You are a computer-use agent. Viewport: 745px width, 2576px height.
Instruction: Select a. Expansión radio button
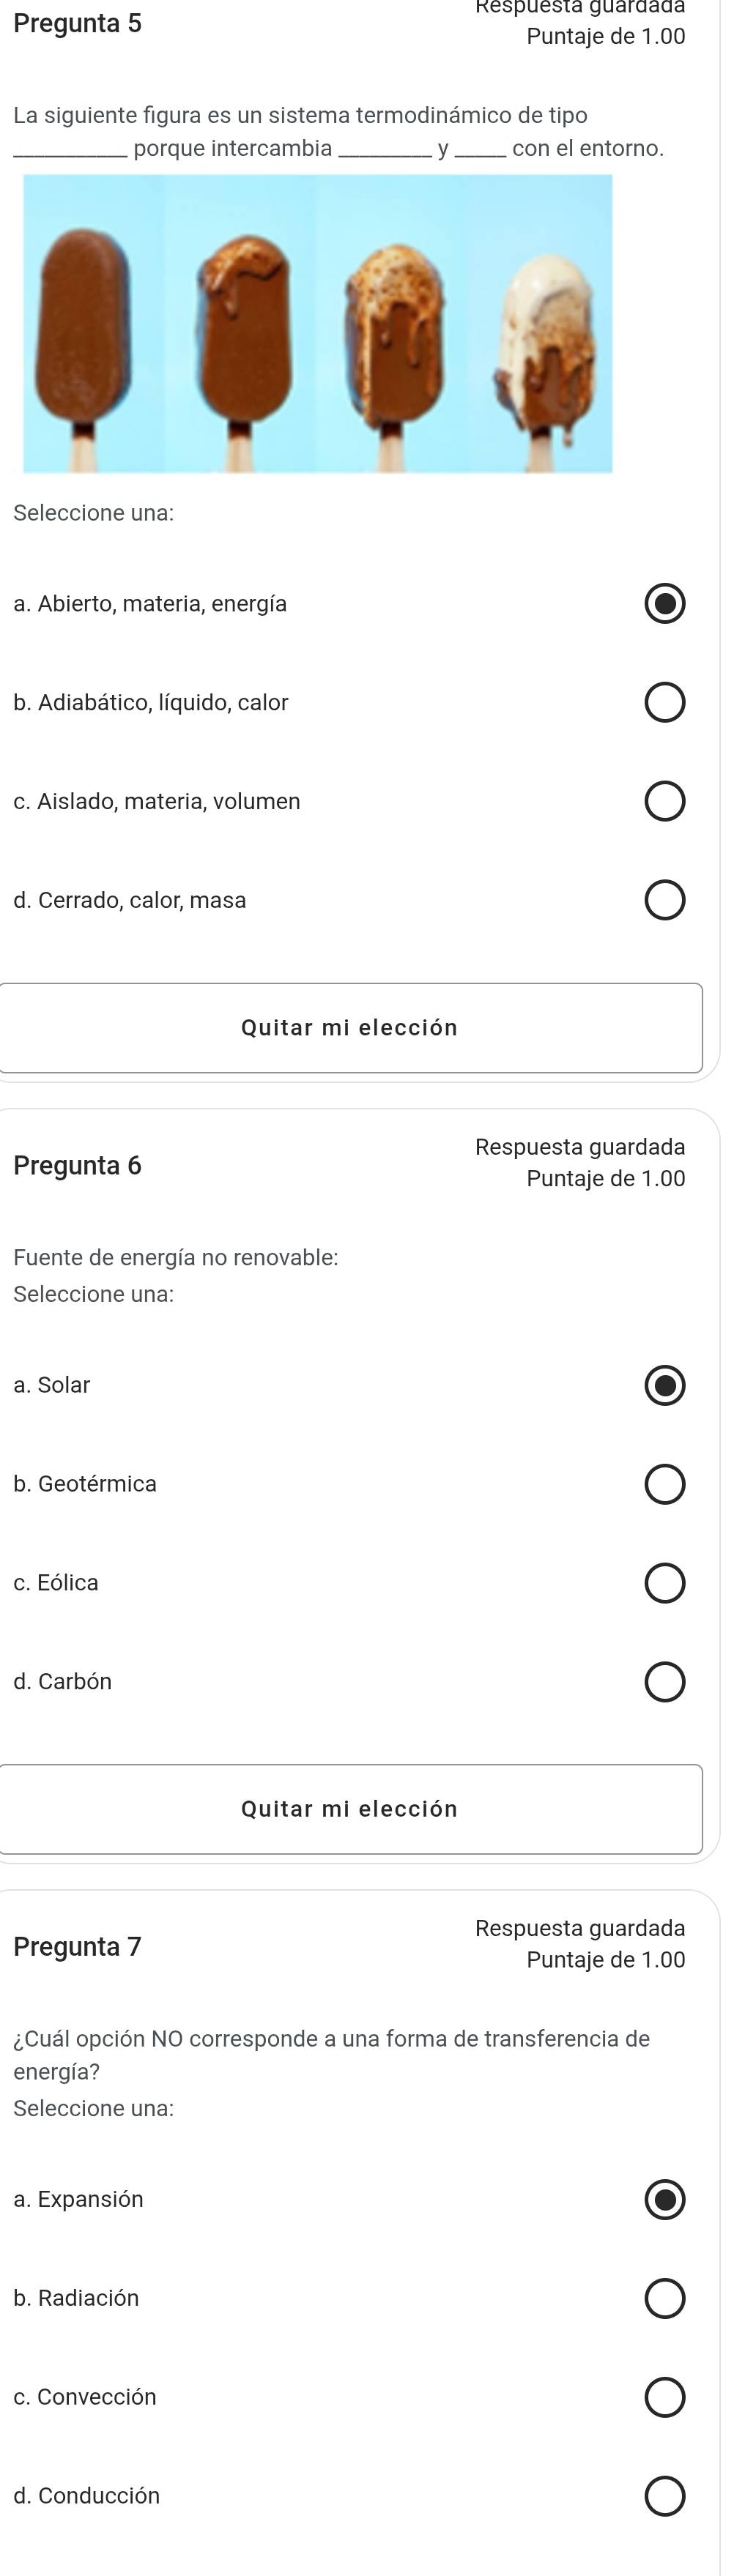pyautogui.click(x=664, y=2200)
